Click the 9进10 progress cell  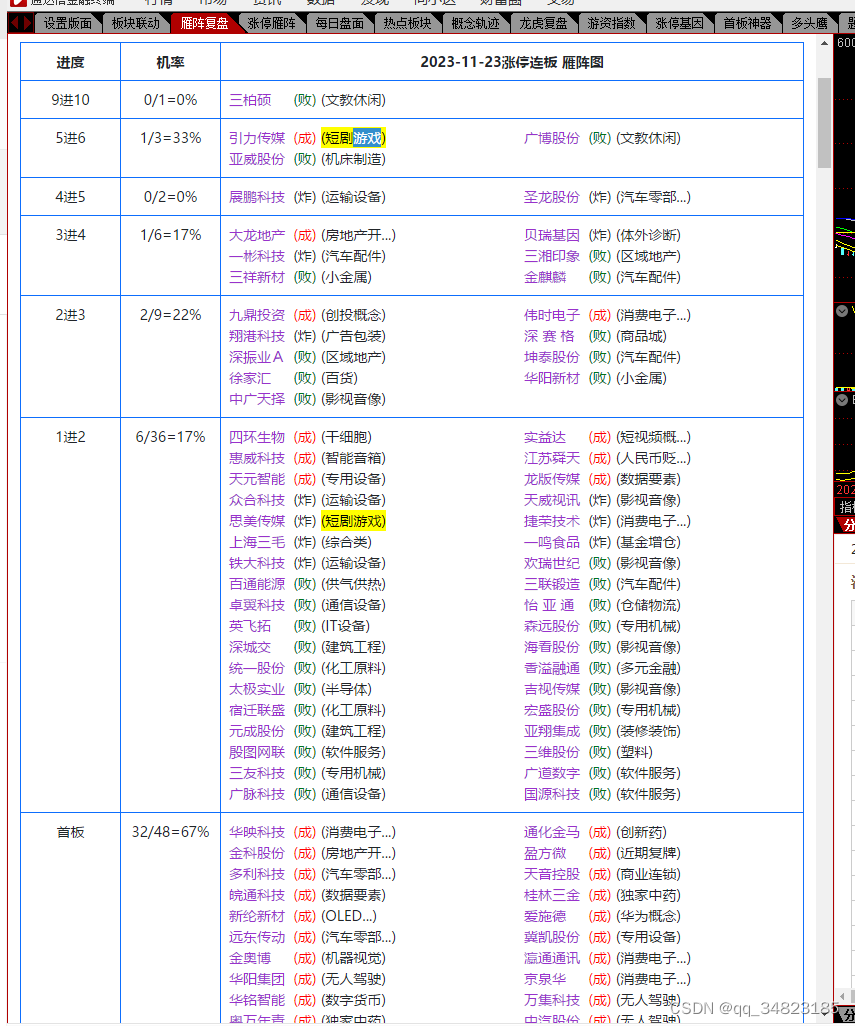(x=70, y=100)
